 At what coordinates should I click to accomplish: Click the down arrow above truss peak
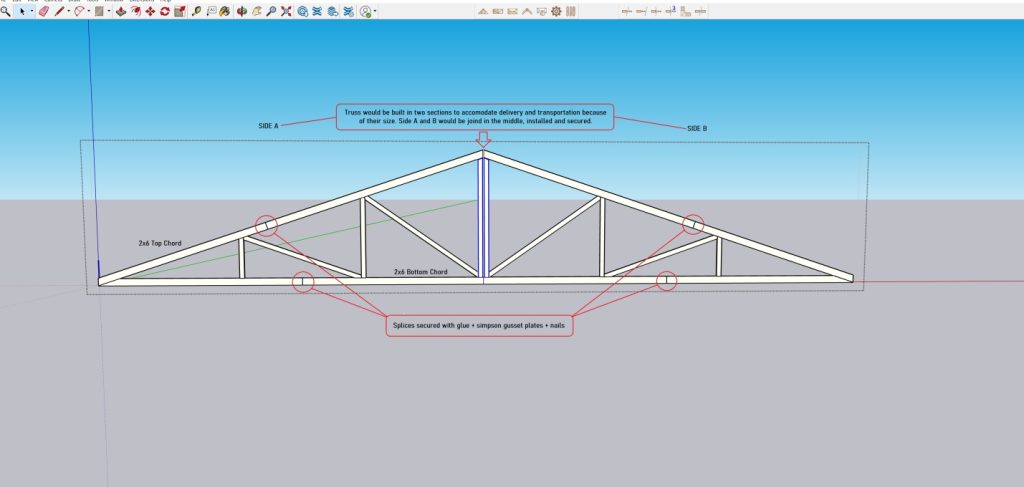pyautogui.click(x=483, y=139)
